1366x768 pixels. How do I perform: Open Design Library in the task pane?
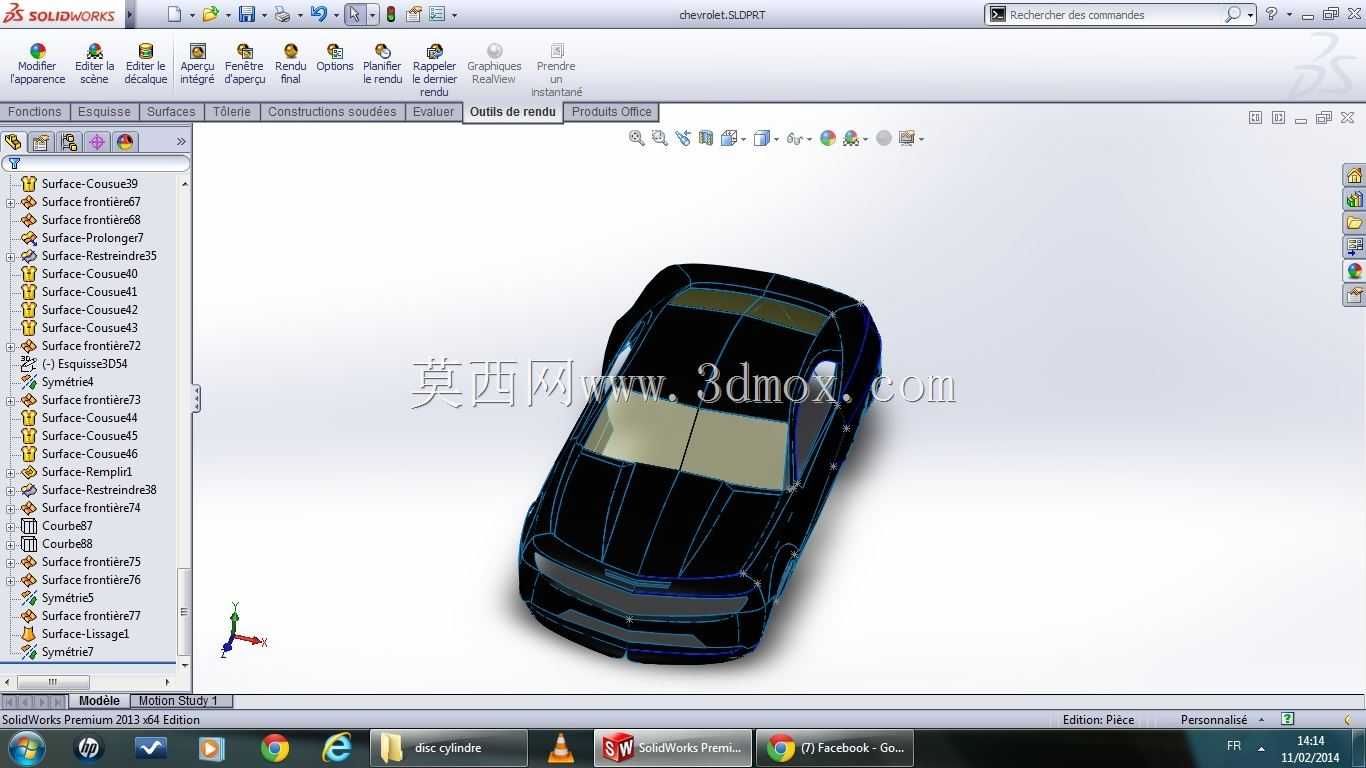(1354, 199)
